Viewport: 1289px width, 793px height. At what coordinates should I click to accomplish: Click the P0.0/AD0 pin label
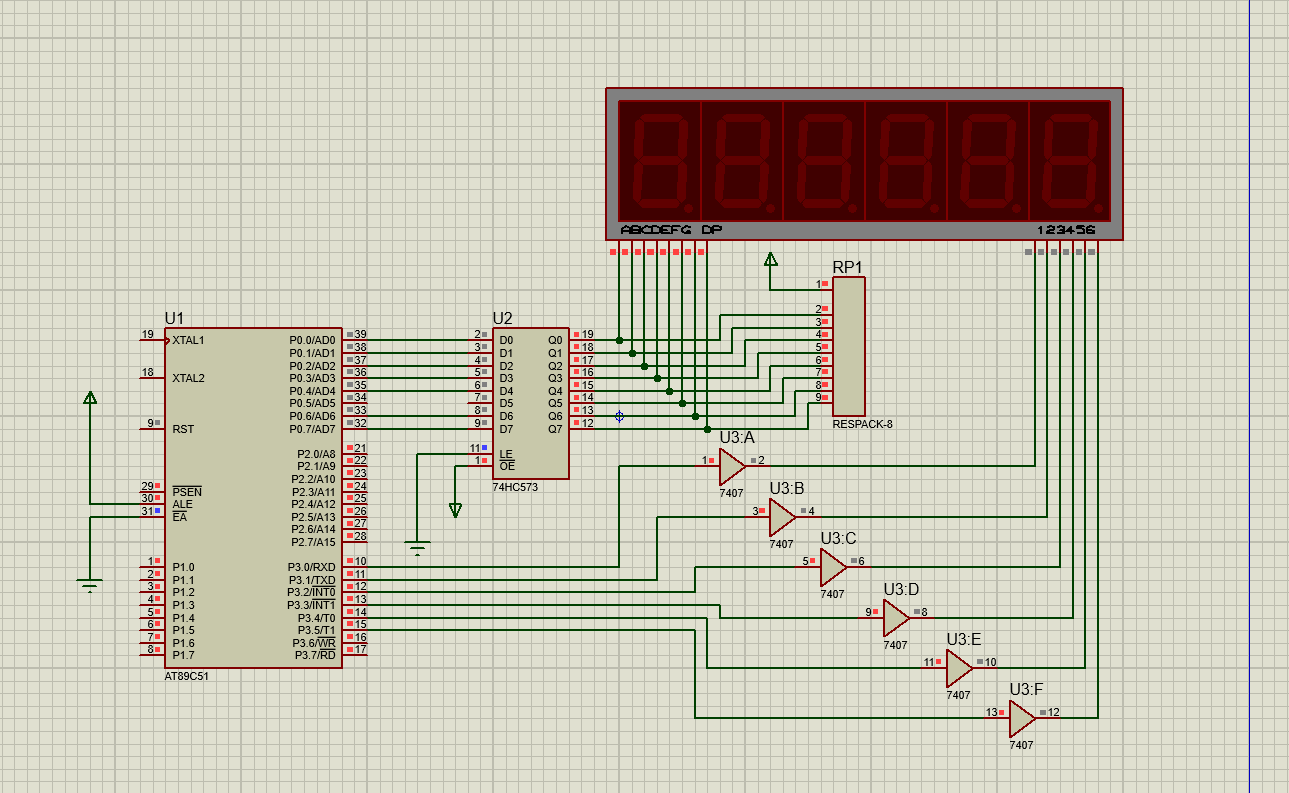[312, 340]
